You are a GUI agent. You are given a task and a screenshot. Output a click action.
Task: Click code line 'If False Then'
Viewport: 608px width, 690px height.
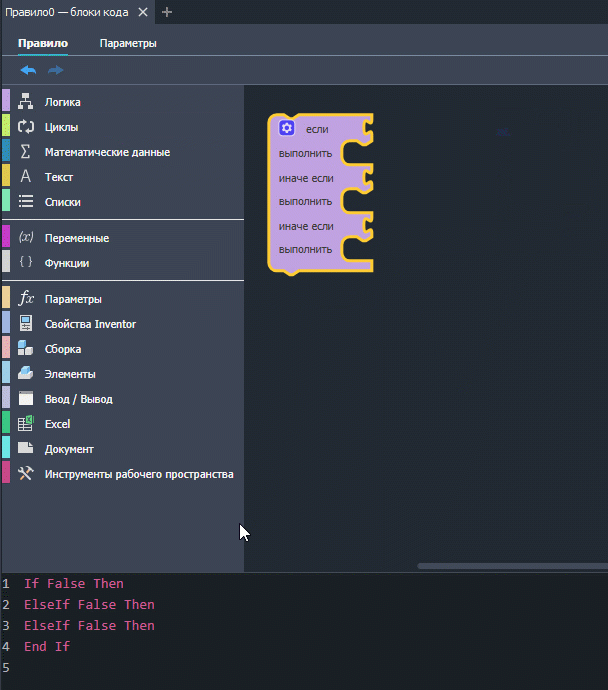(x=74, y=584)
